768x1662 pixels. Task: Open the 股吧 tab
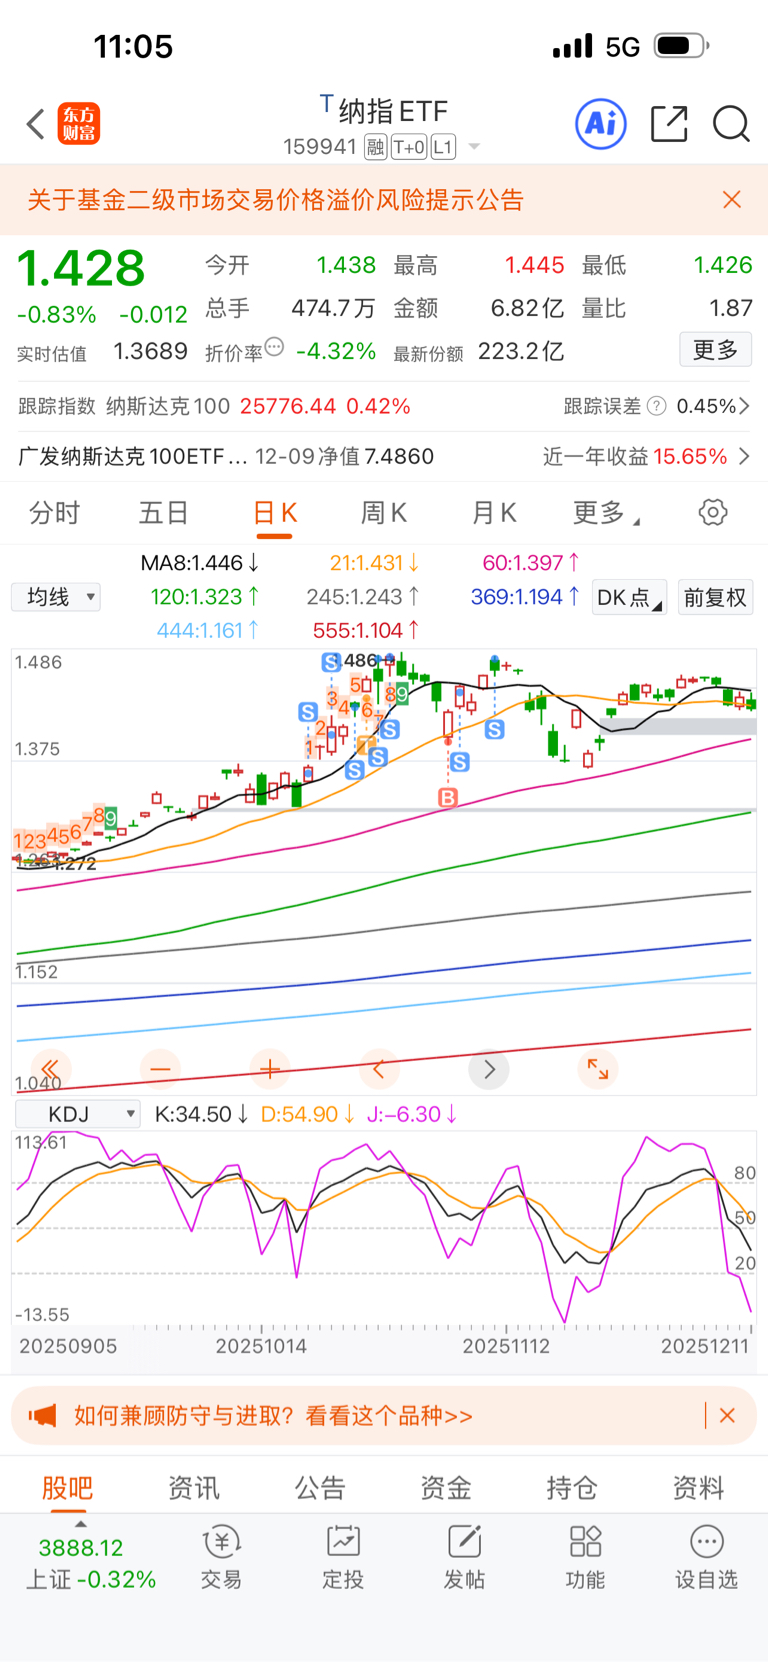67,1488
